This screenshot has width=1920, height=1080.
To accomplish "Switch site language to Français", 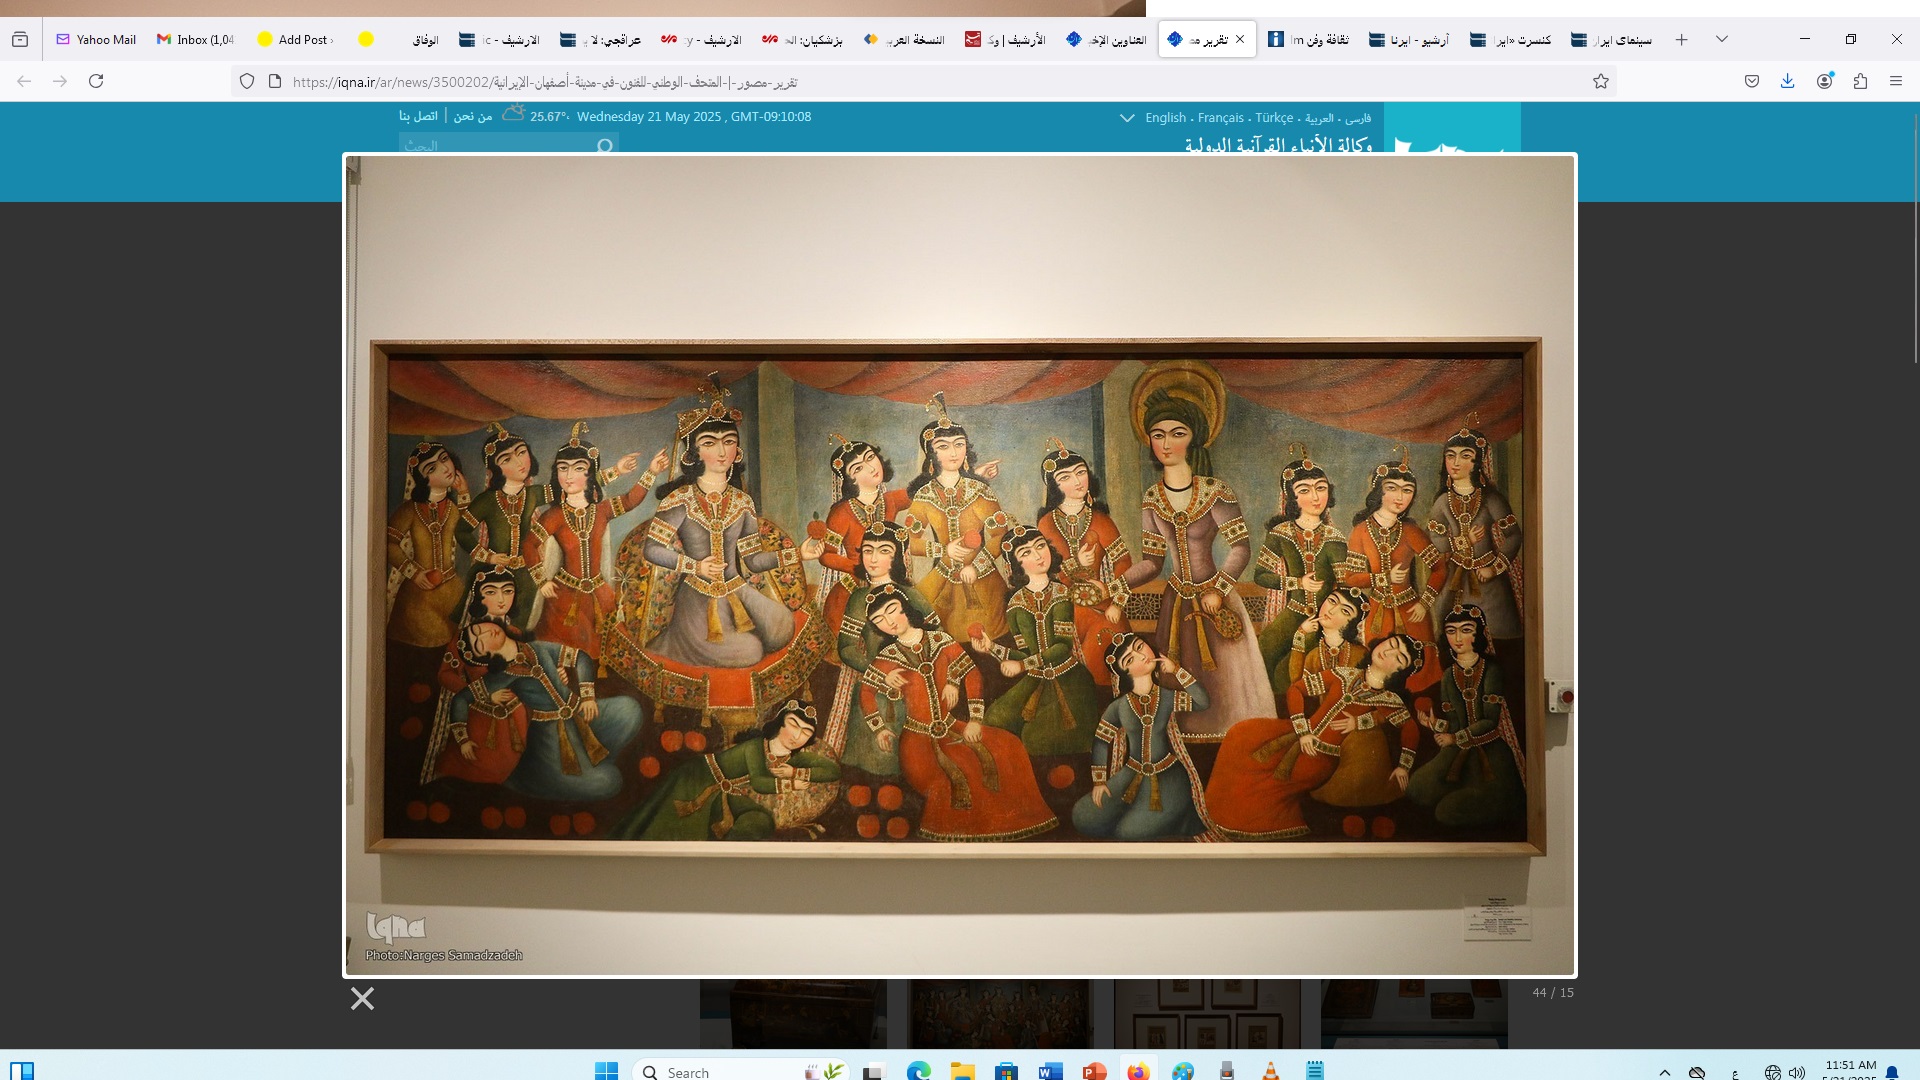I will (1221, 118).
